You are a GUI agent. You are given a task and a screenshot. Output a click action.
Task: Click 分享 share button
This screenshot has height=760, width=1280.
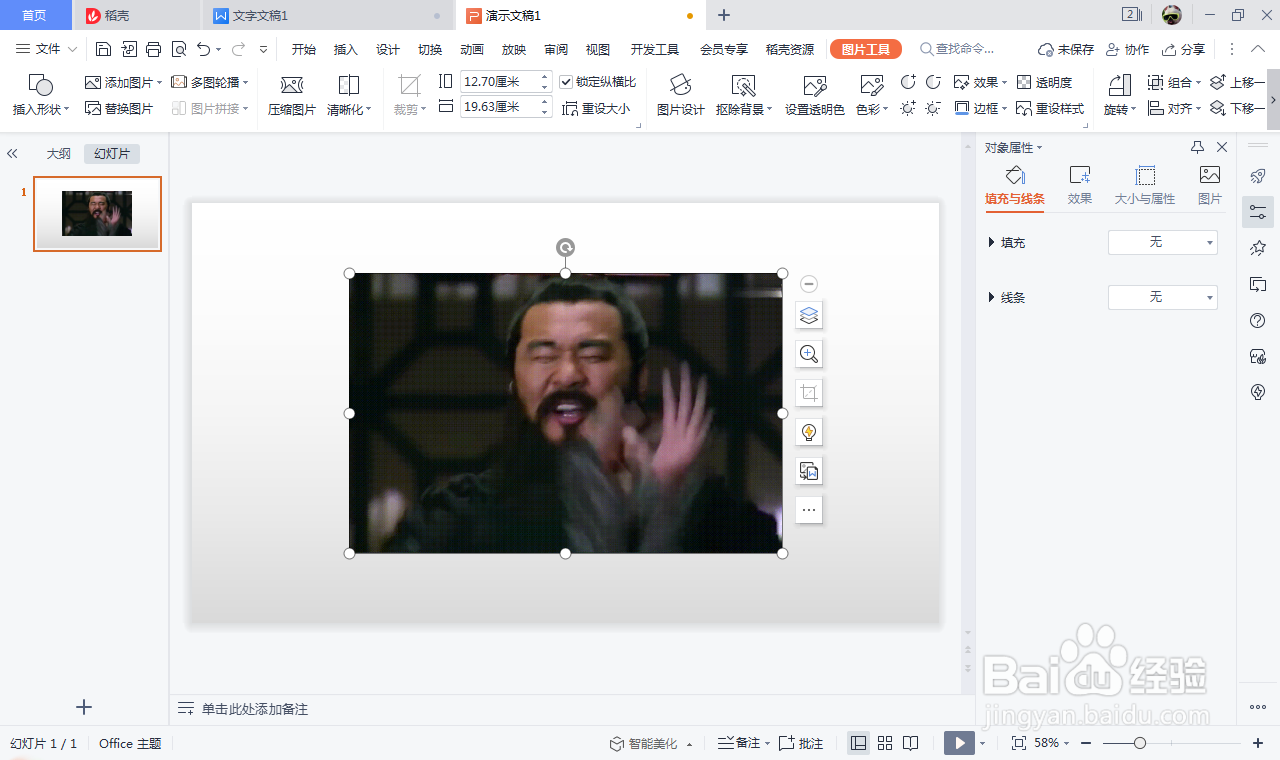[1184, 49]
